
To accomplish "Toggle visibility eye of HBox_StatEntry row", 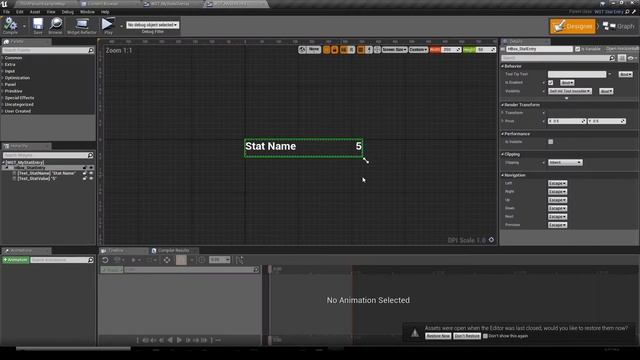I will [x=91, y=168].
